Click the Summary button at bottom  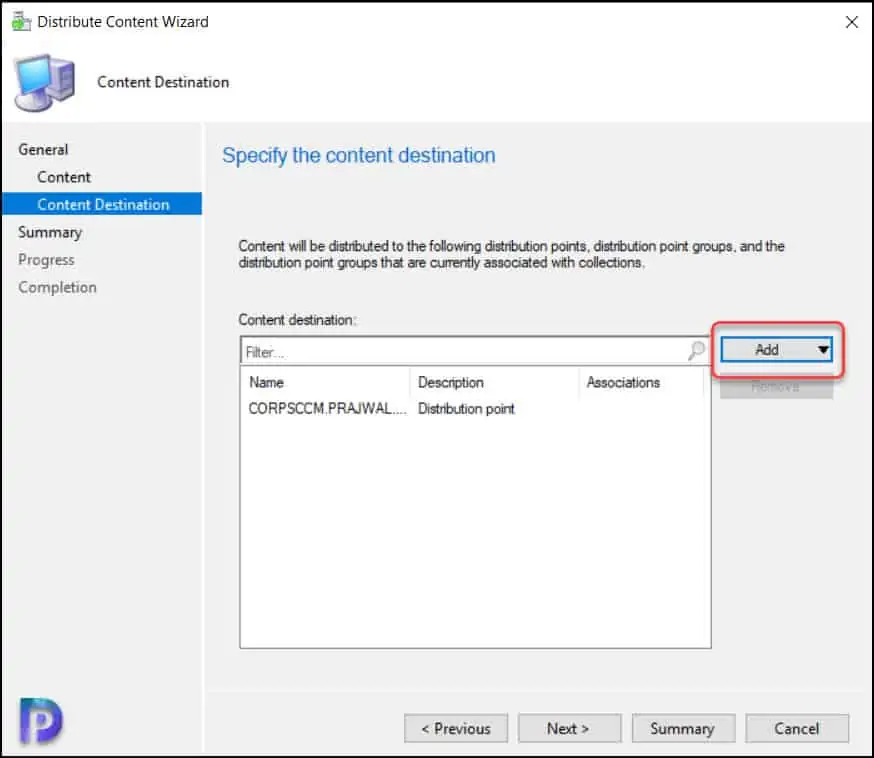click(683, 728)
